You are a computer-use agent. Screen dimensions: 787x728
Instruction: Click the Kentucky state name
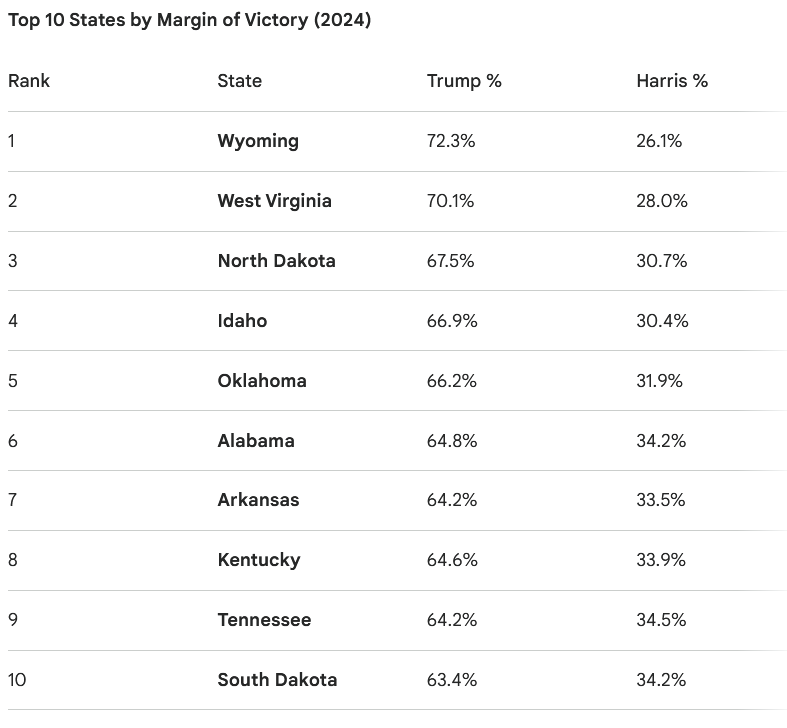258,560
